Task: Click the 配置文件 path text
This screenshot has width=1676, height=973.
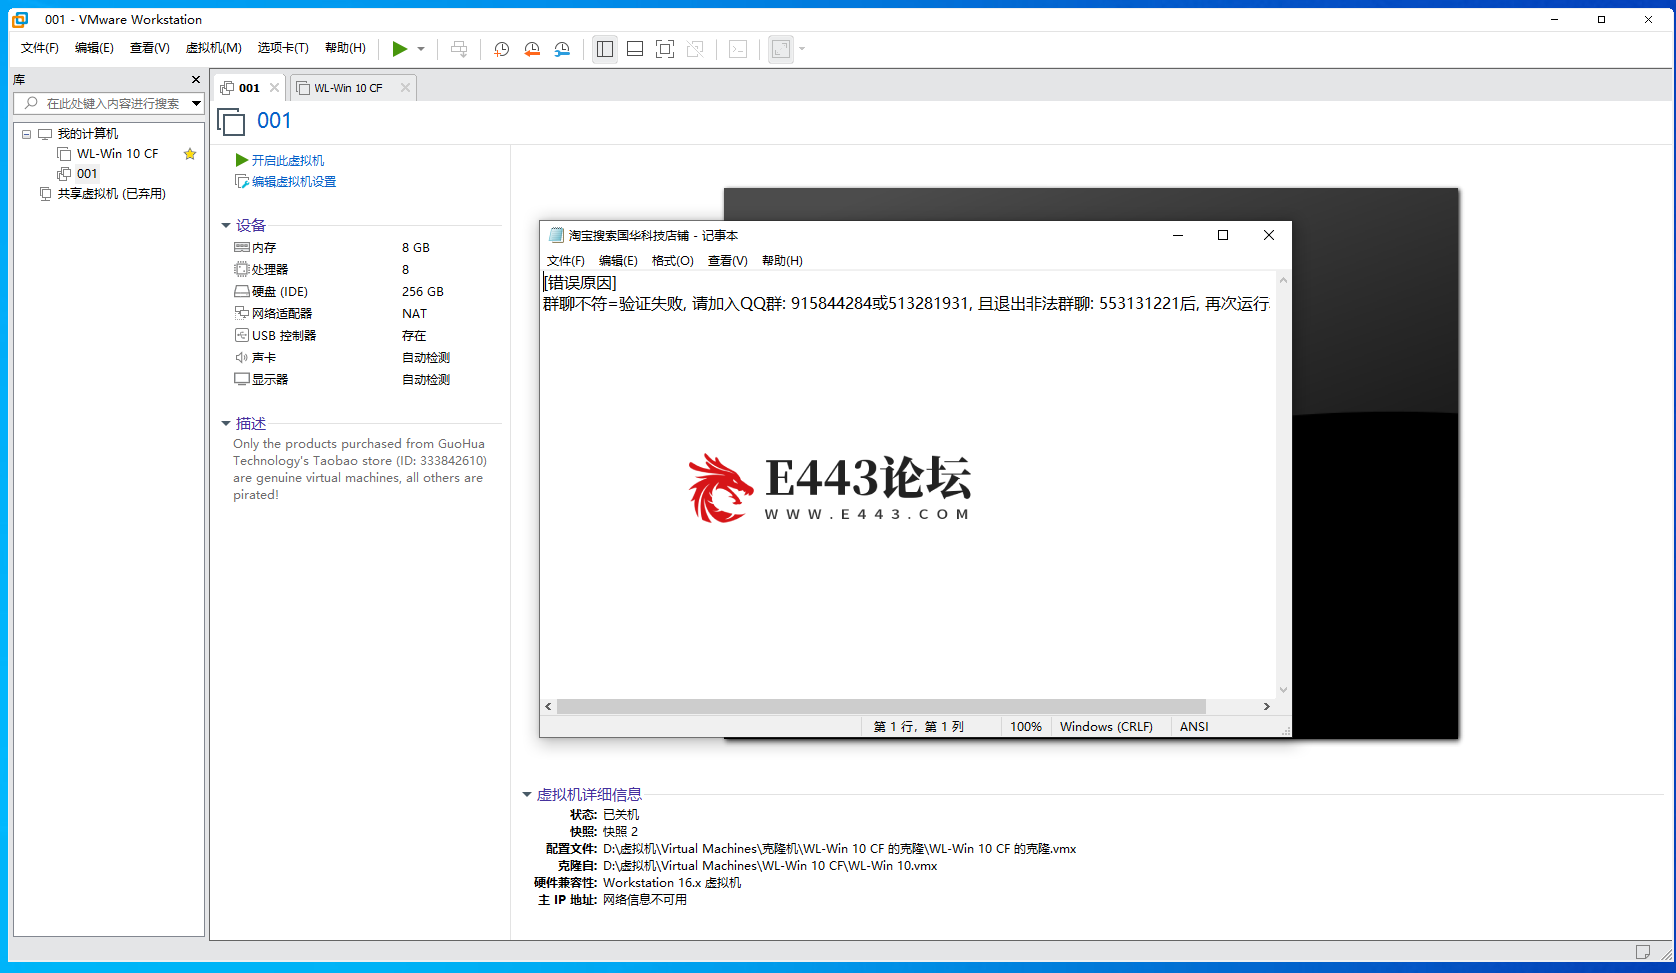Action: point(839,849)
